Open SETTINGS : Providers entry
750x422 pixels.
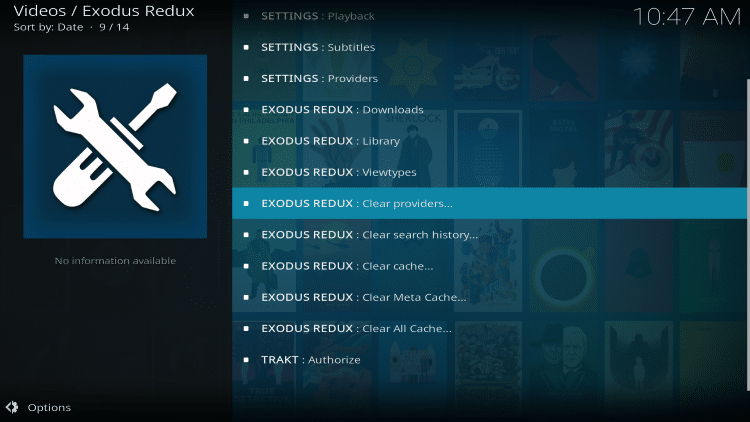pos(489,78)
